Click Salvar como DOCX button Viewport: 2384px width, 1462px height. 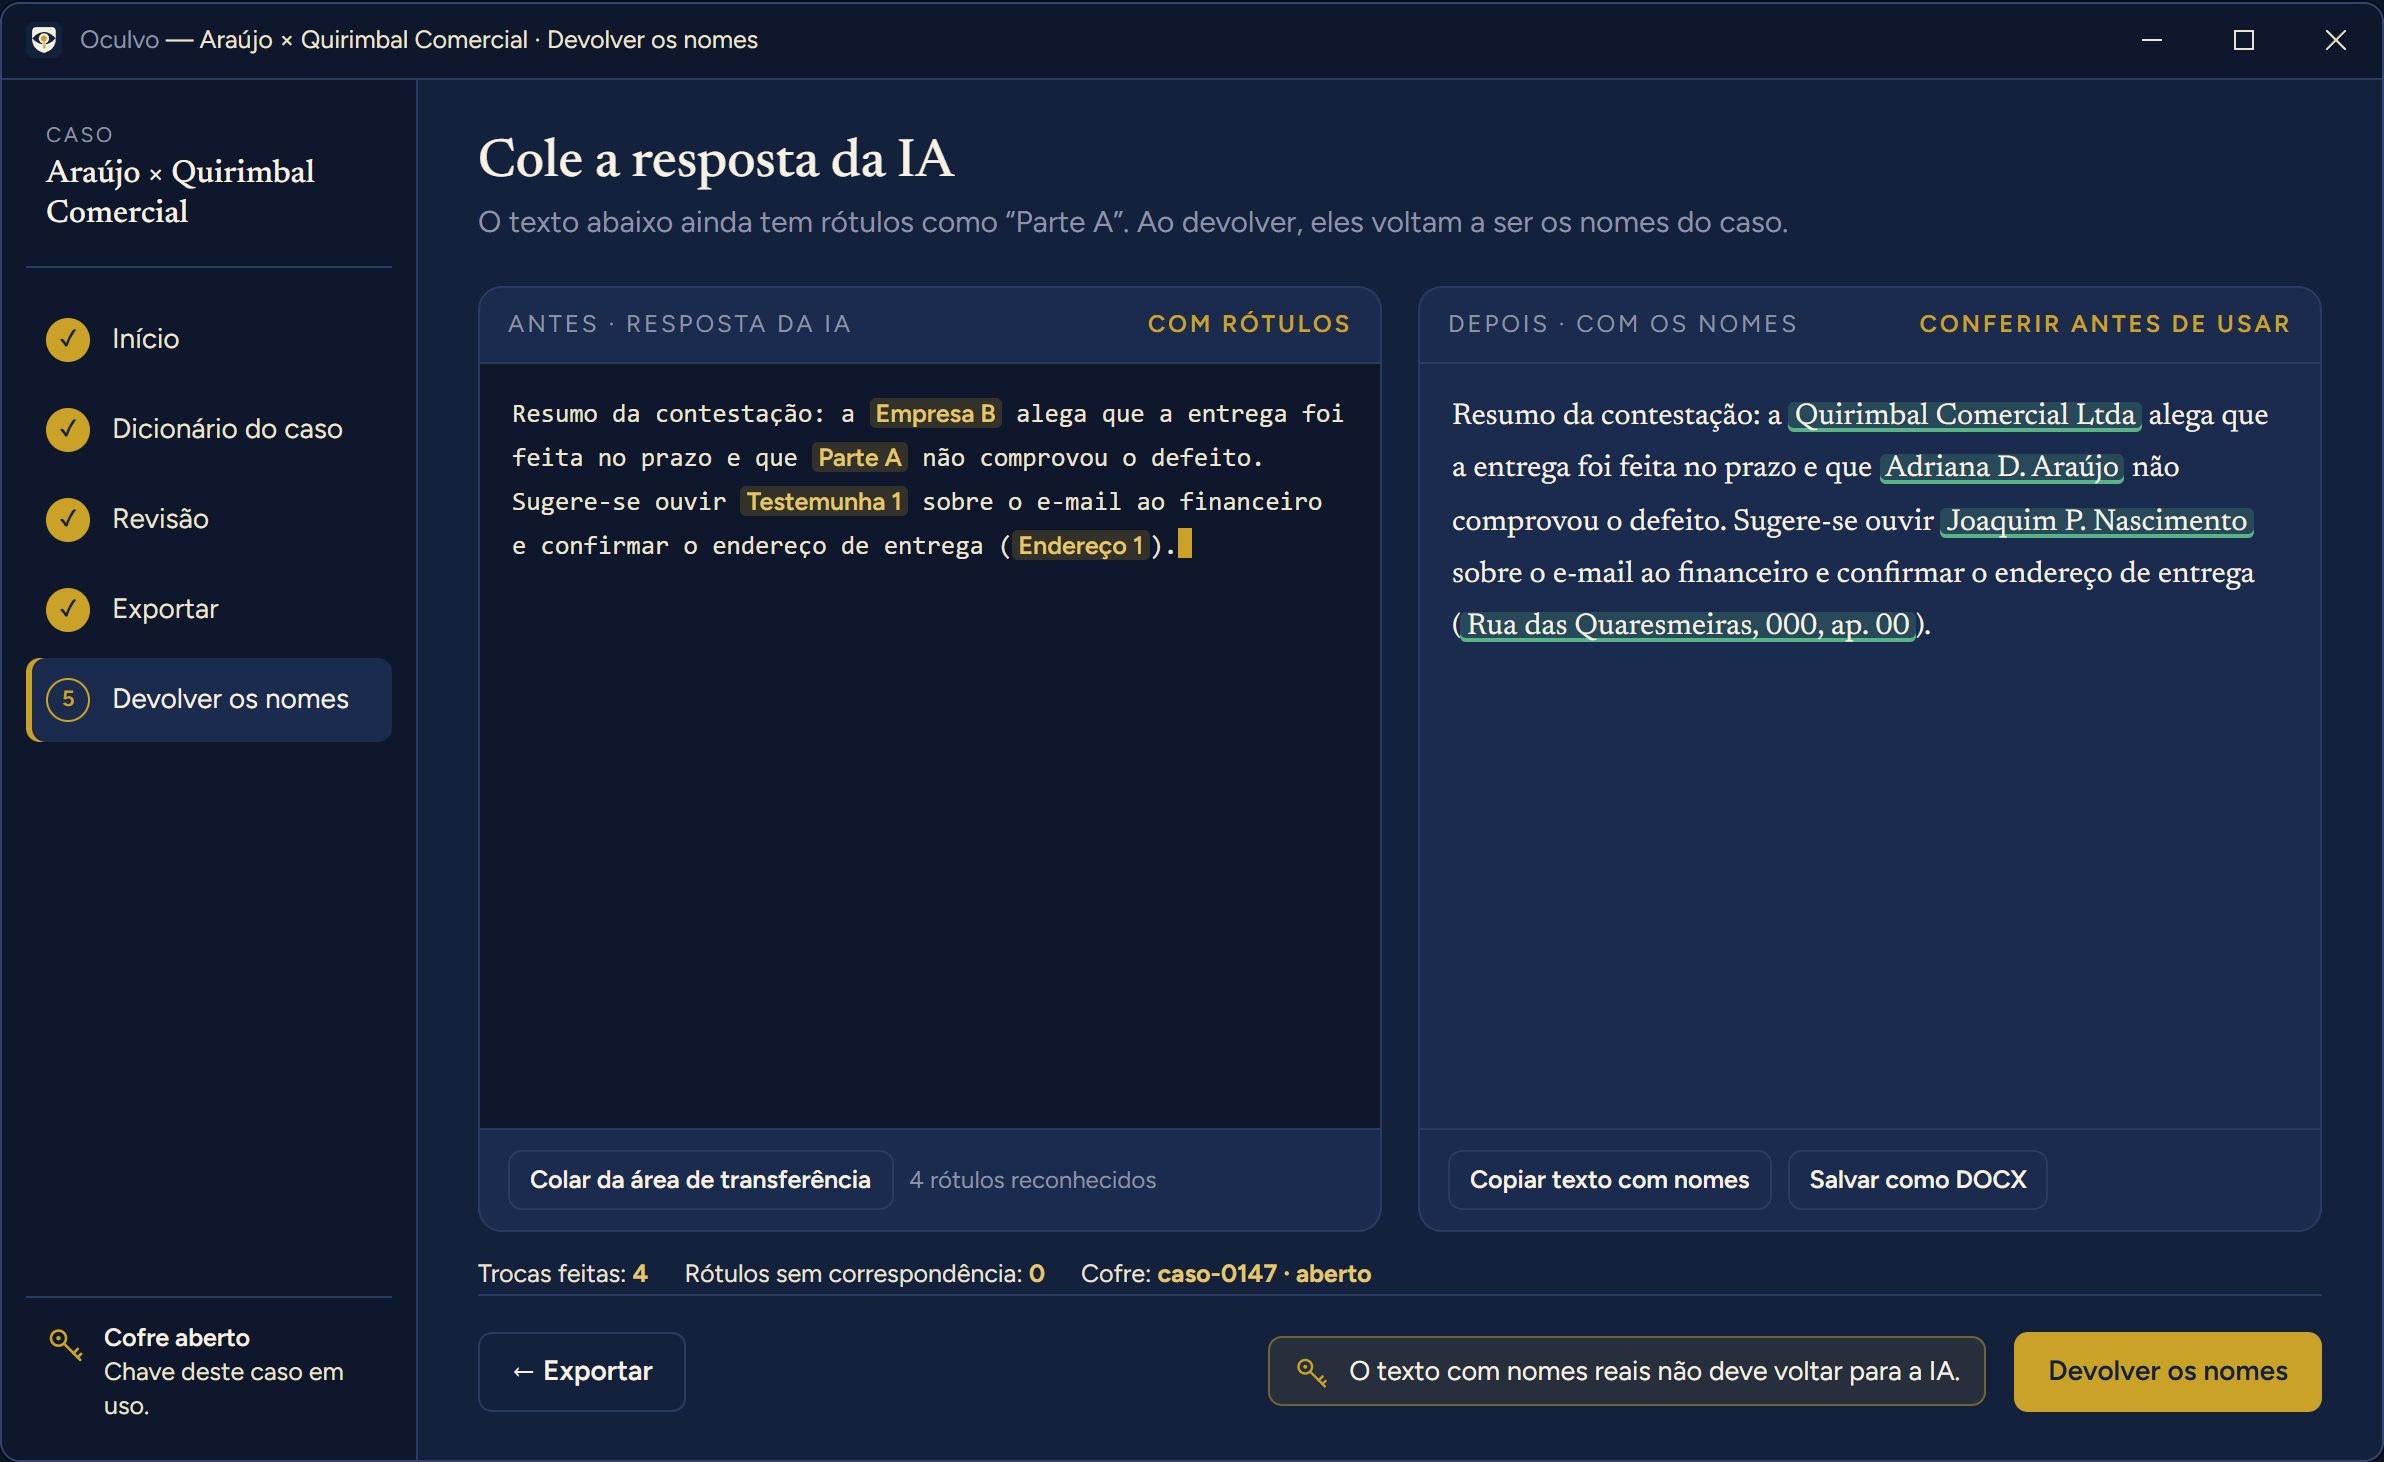[1917, 1180]
